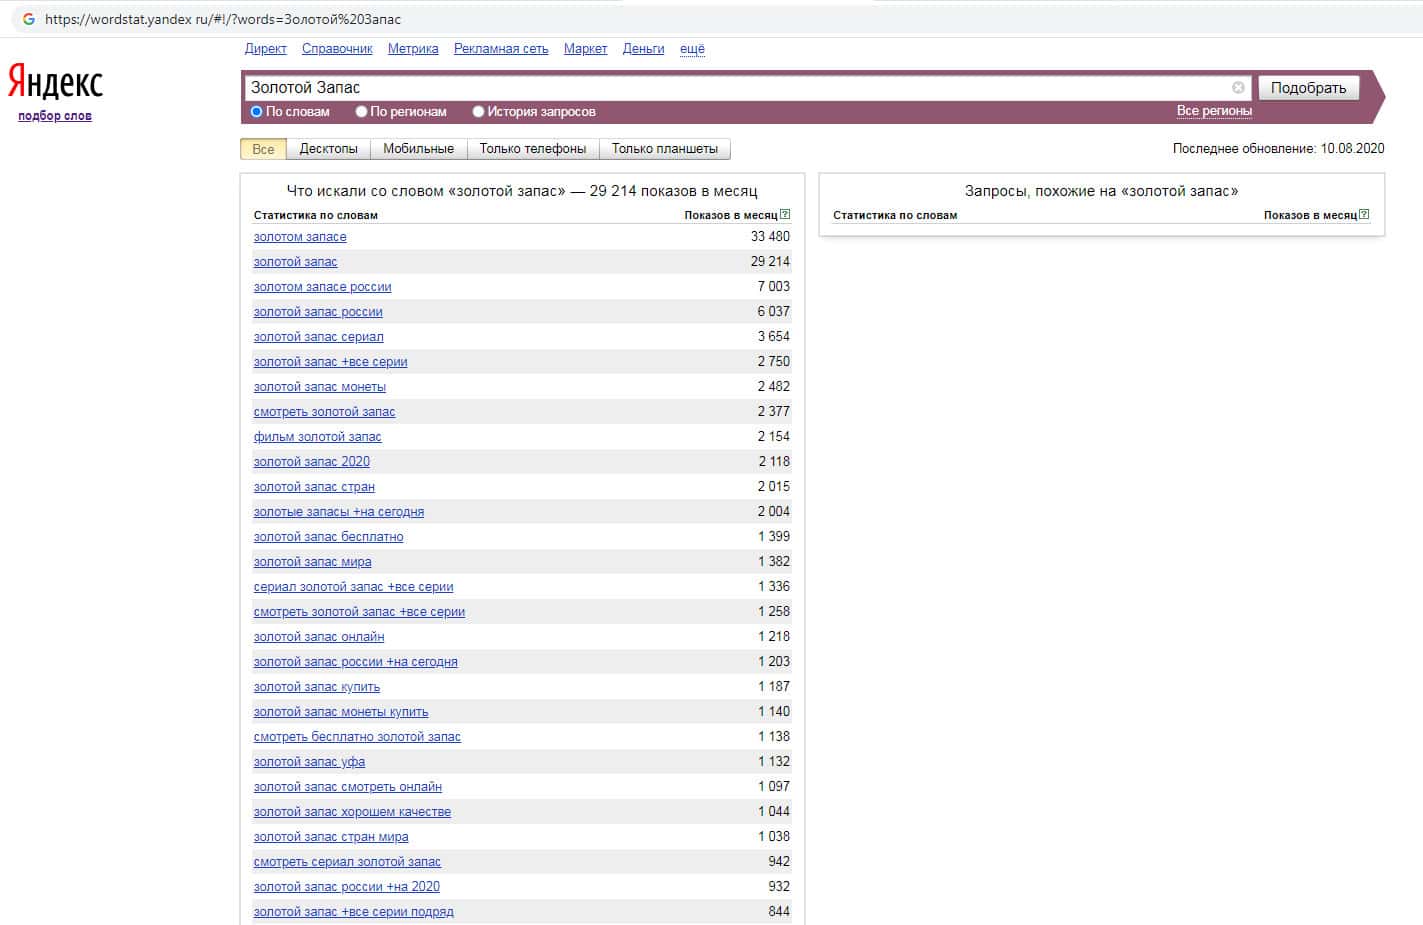Open the 'золотой запас сериал' query link
Viewport: 1423px width, 925px height.
click(318, 337)
